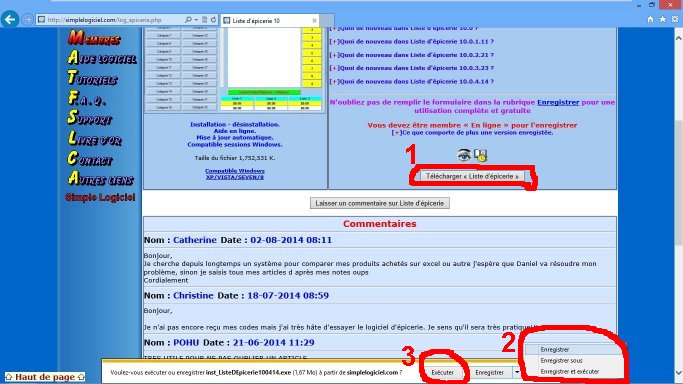Go back with the browser back arrow

pos(10,19)
